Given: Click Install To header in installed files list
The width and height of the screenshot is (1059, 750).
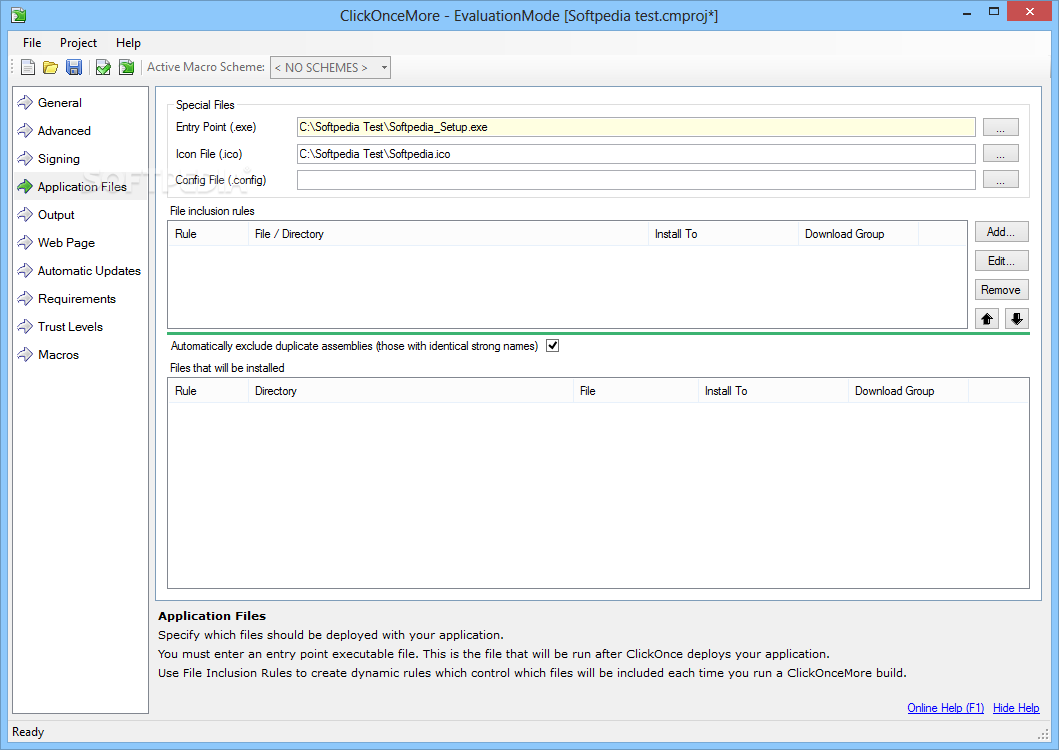Looking at the screenshot, I should tap(773, 391).
